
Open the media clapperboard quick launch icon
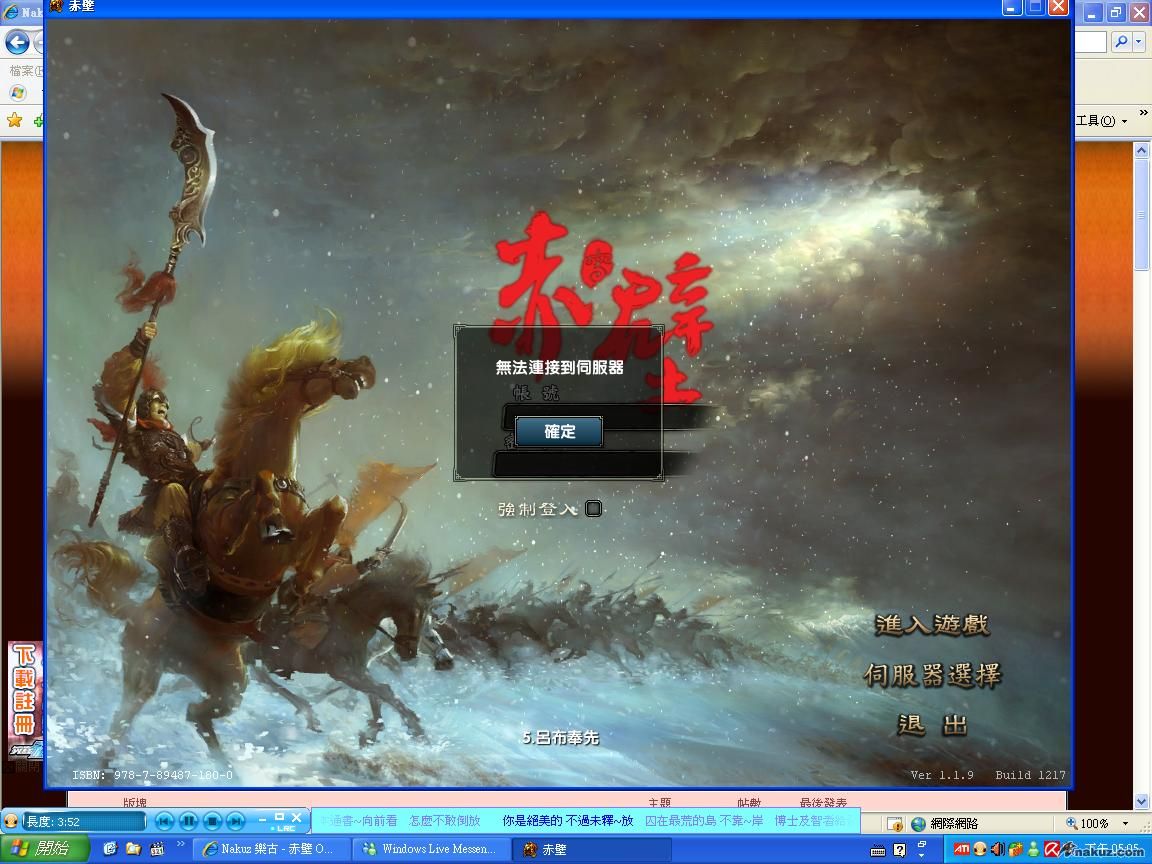[156, 849]
